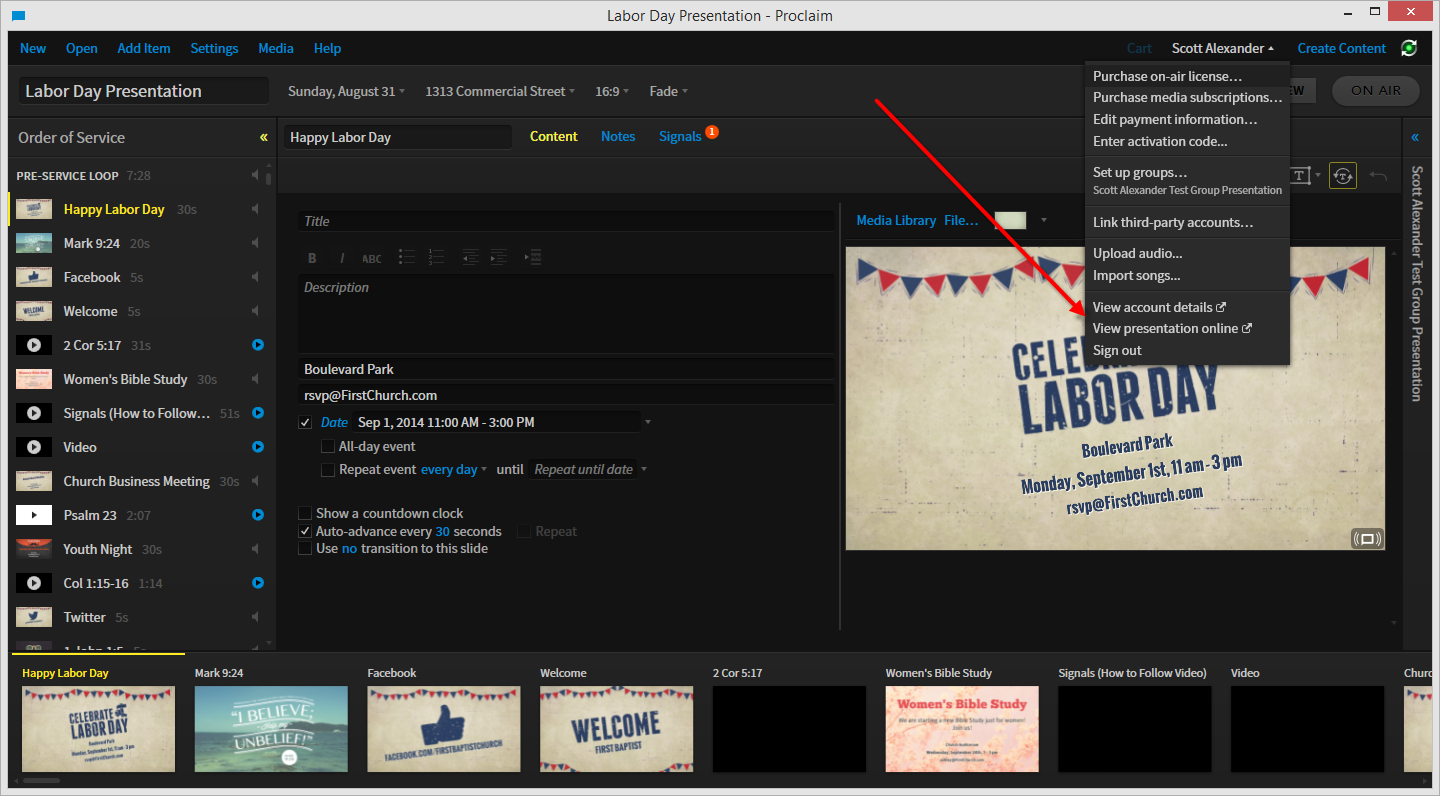Click the sync status icon beside Create Content

pyautogui.click(x=1409, y=48)
